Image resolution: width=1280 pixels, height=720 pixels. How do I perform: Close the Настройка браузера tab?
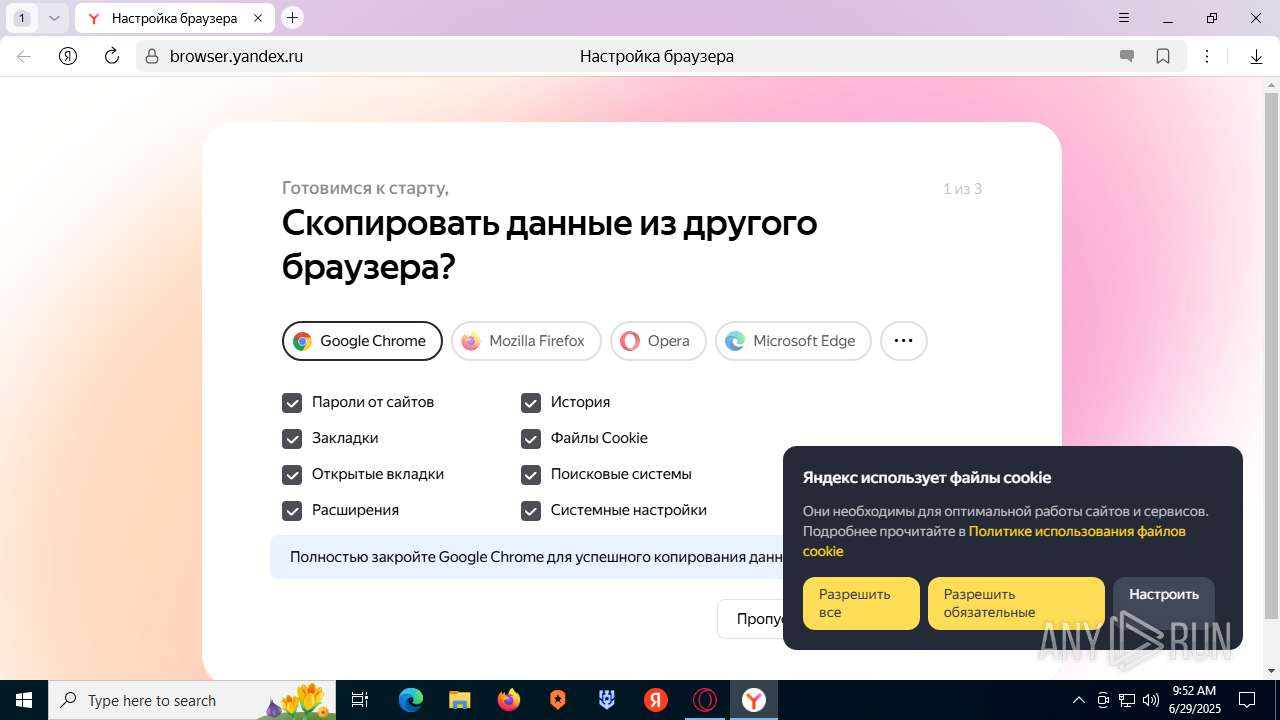[x=258, y=18]
